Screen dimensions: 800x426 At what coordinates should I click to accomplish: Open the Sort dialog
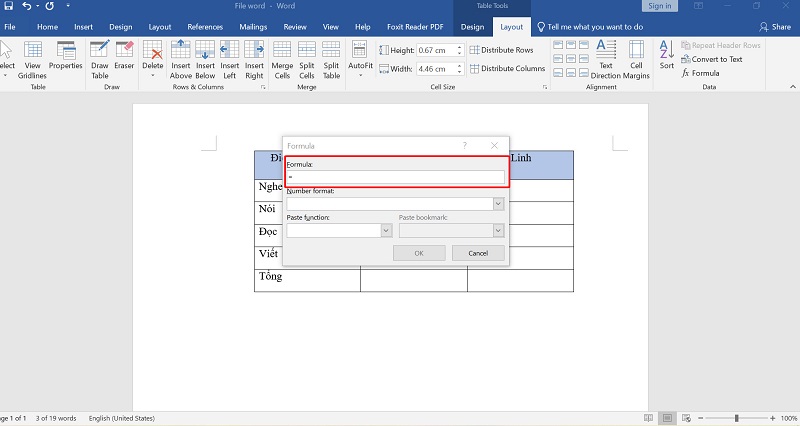(666, 55)
